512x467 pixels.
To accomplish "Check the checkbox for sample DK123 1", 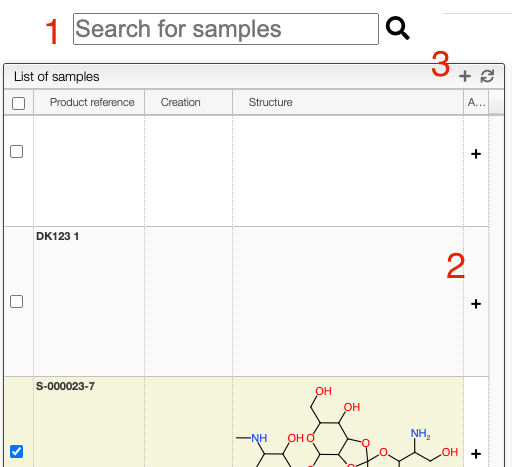I will coord(16,302).
